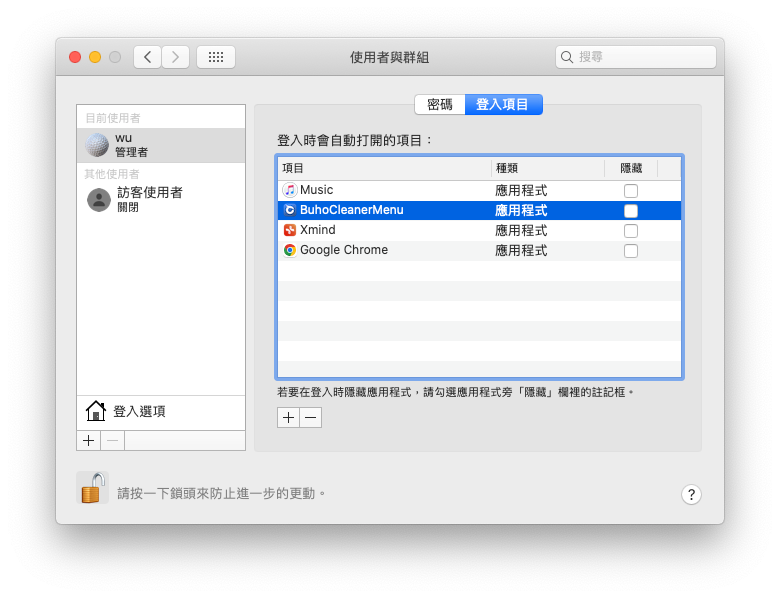Click the wu user avatar
Screen dimensions: 780x598
tap(97, 145)
